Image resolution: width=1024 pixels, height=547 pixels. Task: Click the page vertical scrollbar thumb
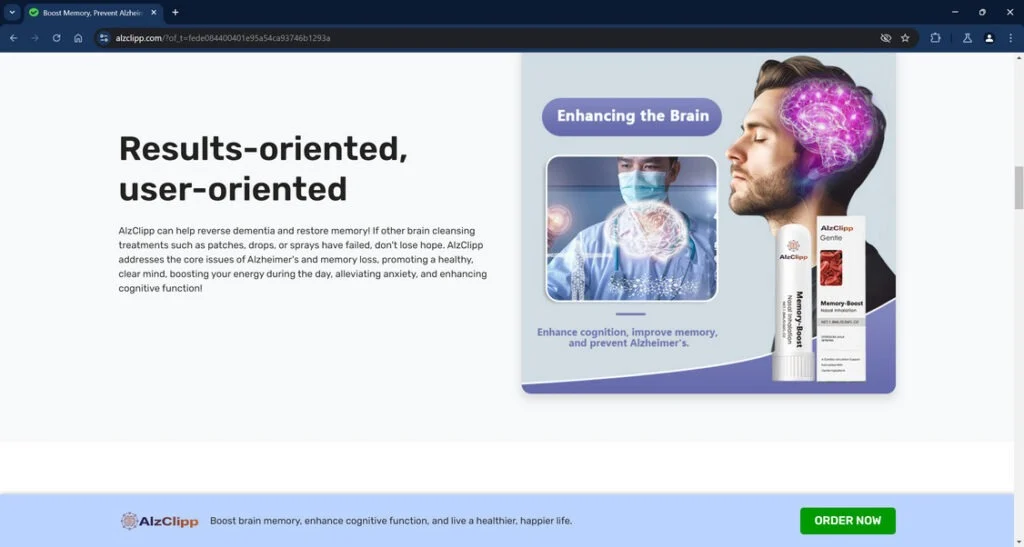point(1018,188)
